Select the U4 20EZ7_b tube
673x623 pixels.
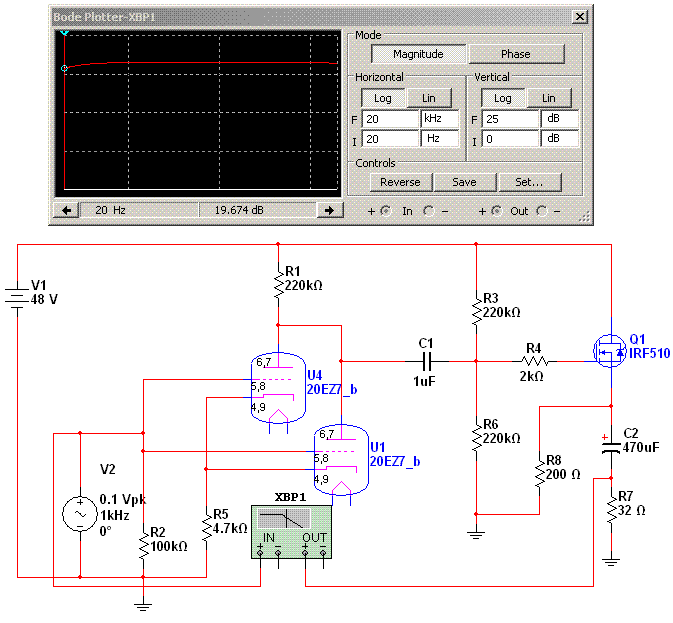coord(278,390)
